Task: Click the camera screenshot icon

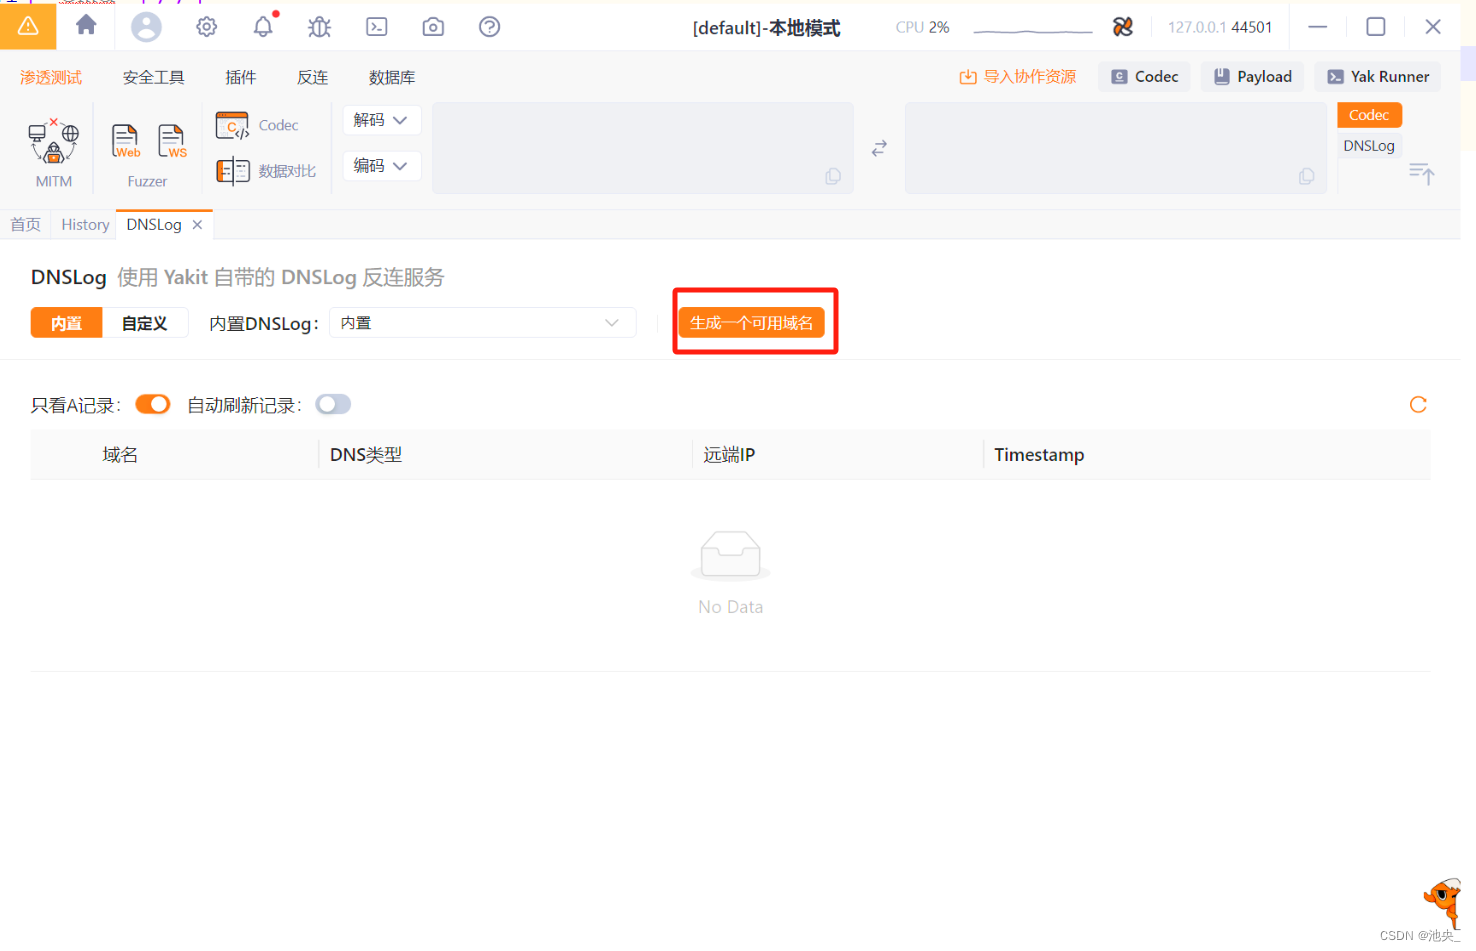Action: click(433, 27)
